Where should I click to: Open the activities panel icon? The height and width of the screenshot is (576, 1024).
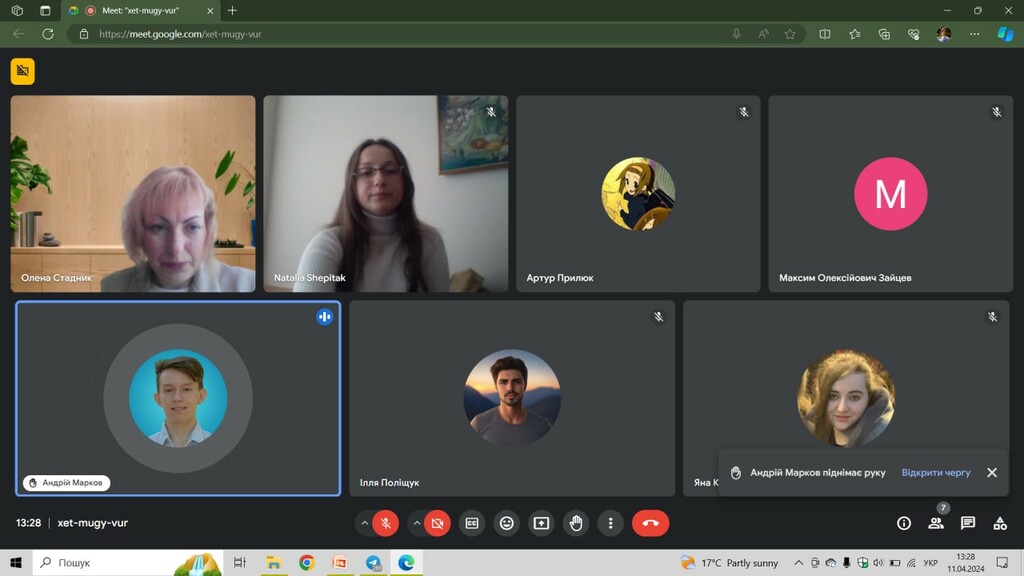point(1000,523)
